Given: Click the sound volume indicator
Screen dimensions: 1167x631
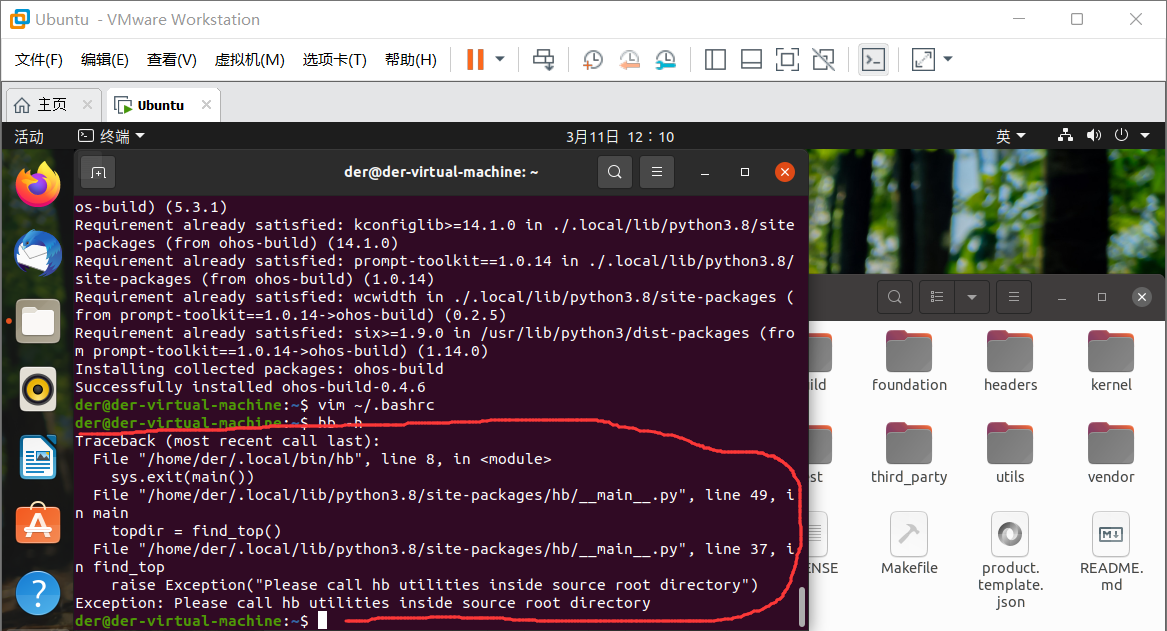Looking at the screenshot, I should [1093, 135].
